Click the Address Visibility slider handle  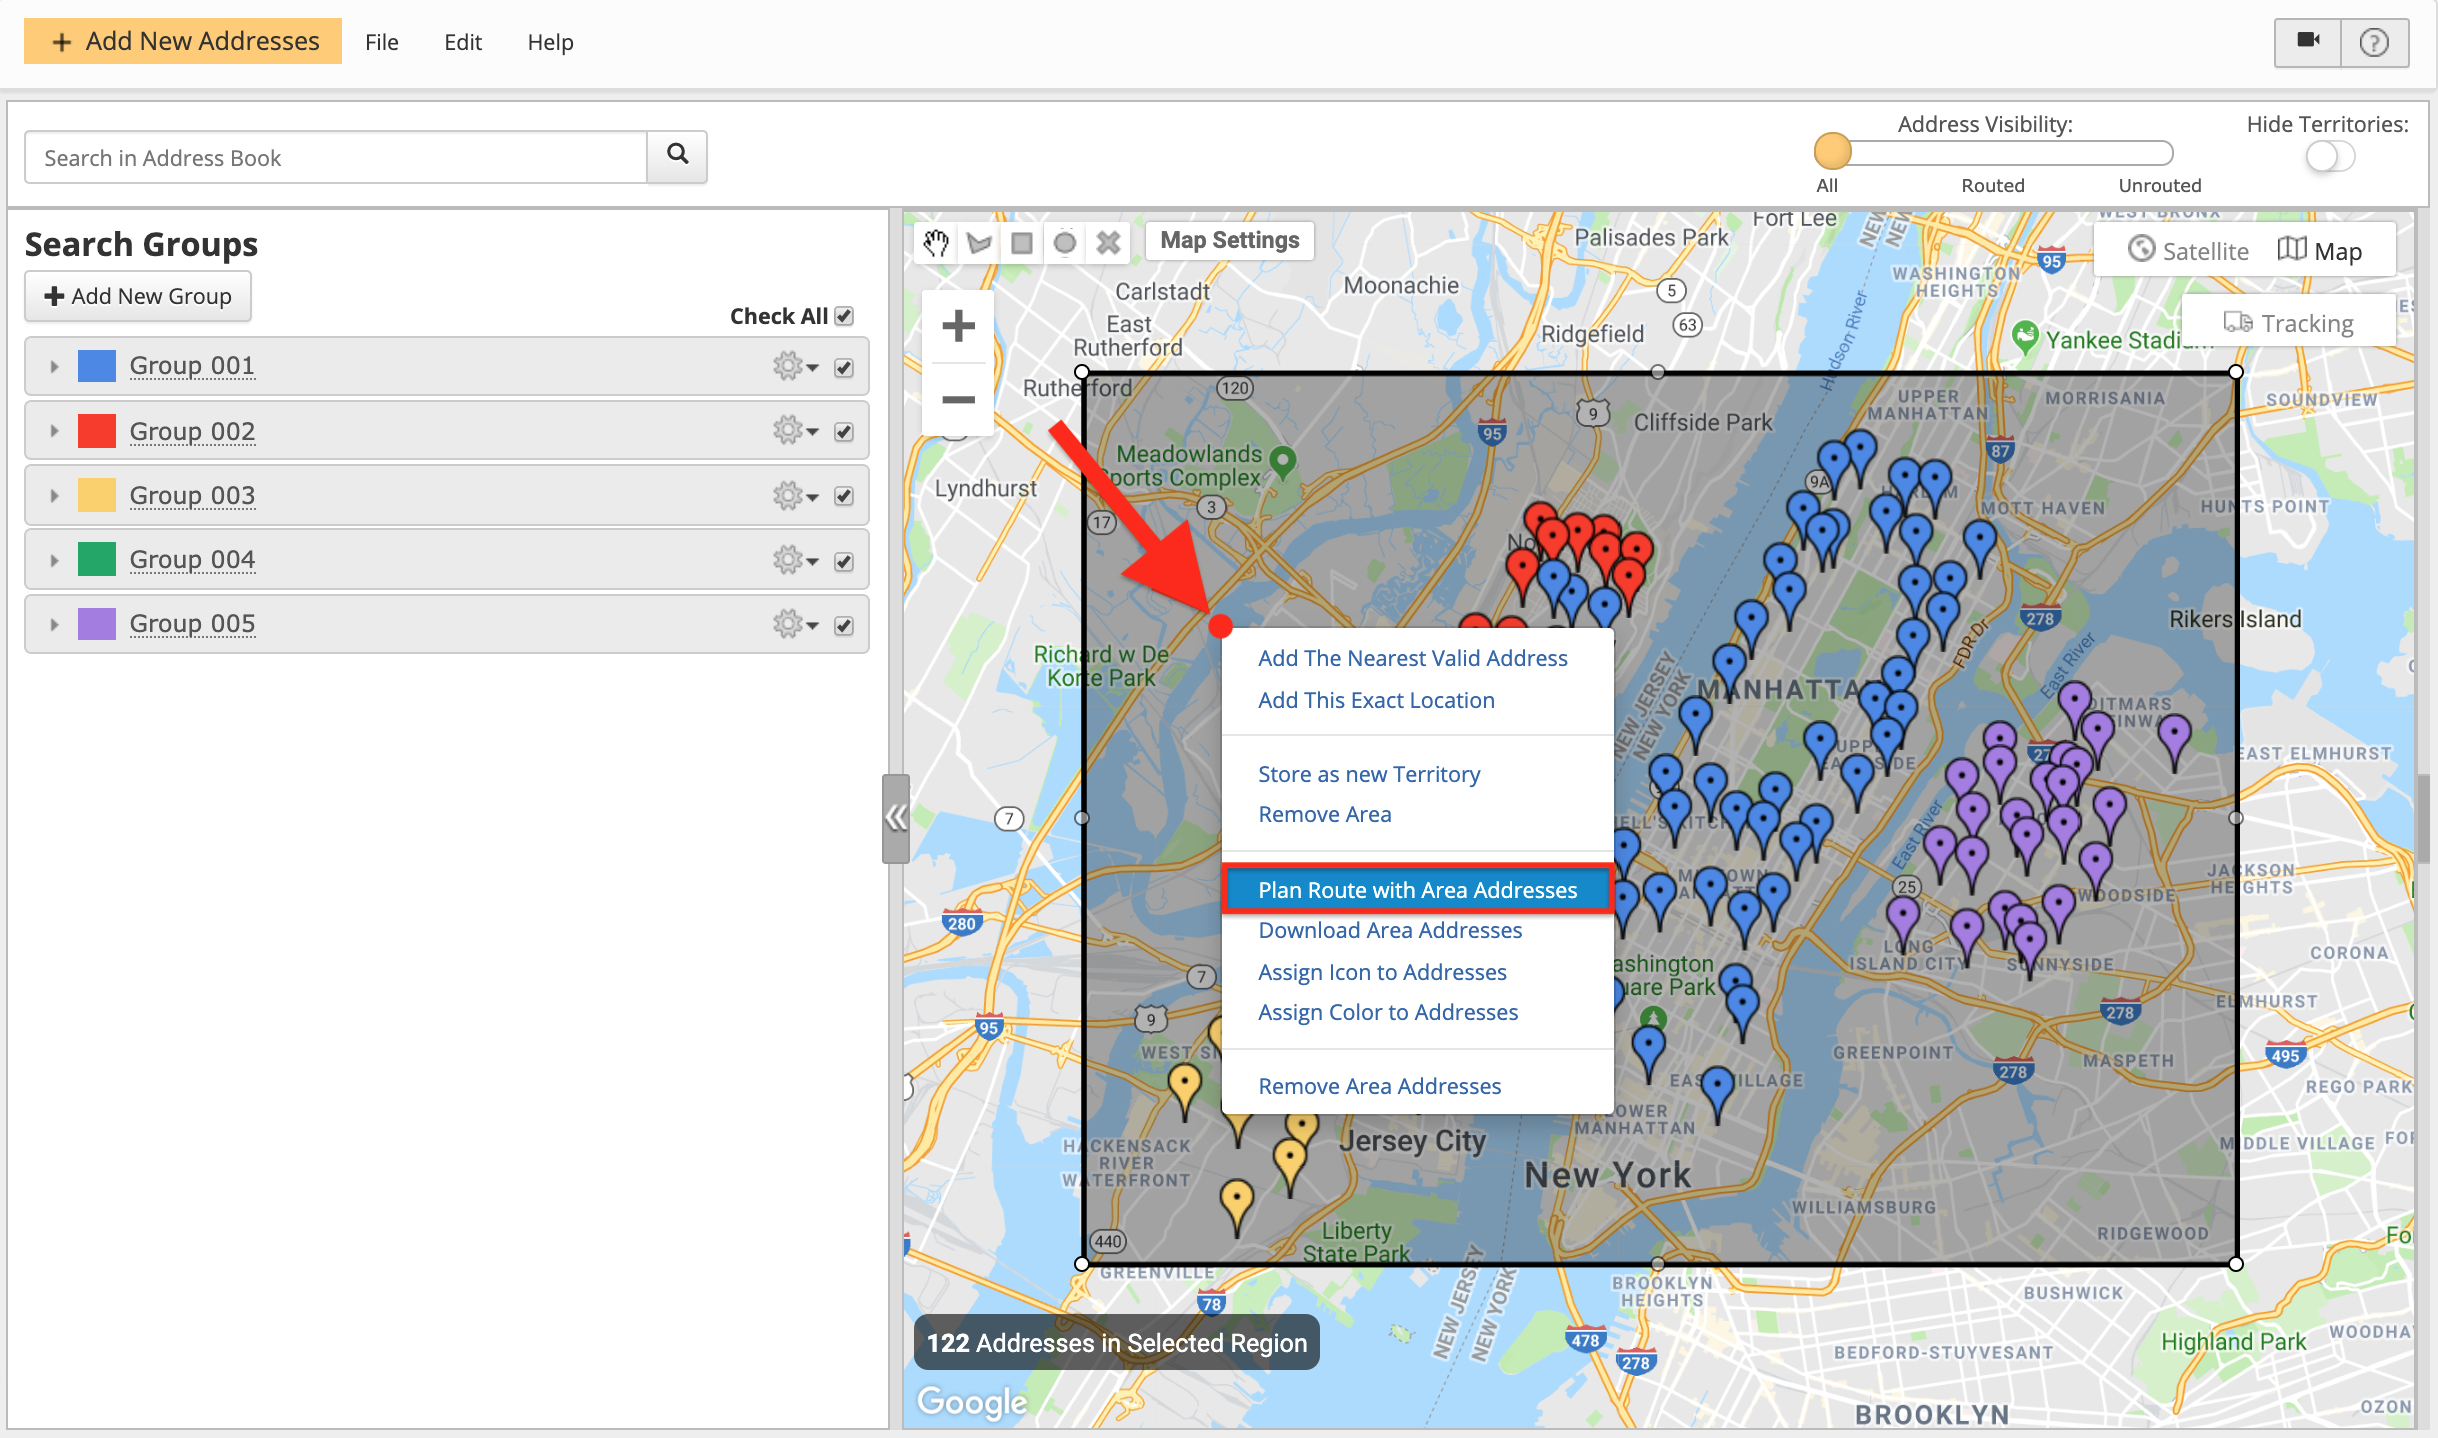(x=1832, y=152)
